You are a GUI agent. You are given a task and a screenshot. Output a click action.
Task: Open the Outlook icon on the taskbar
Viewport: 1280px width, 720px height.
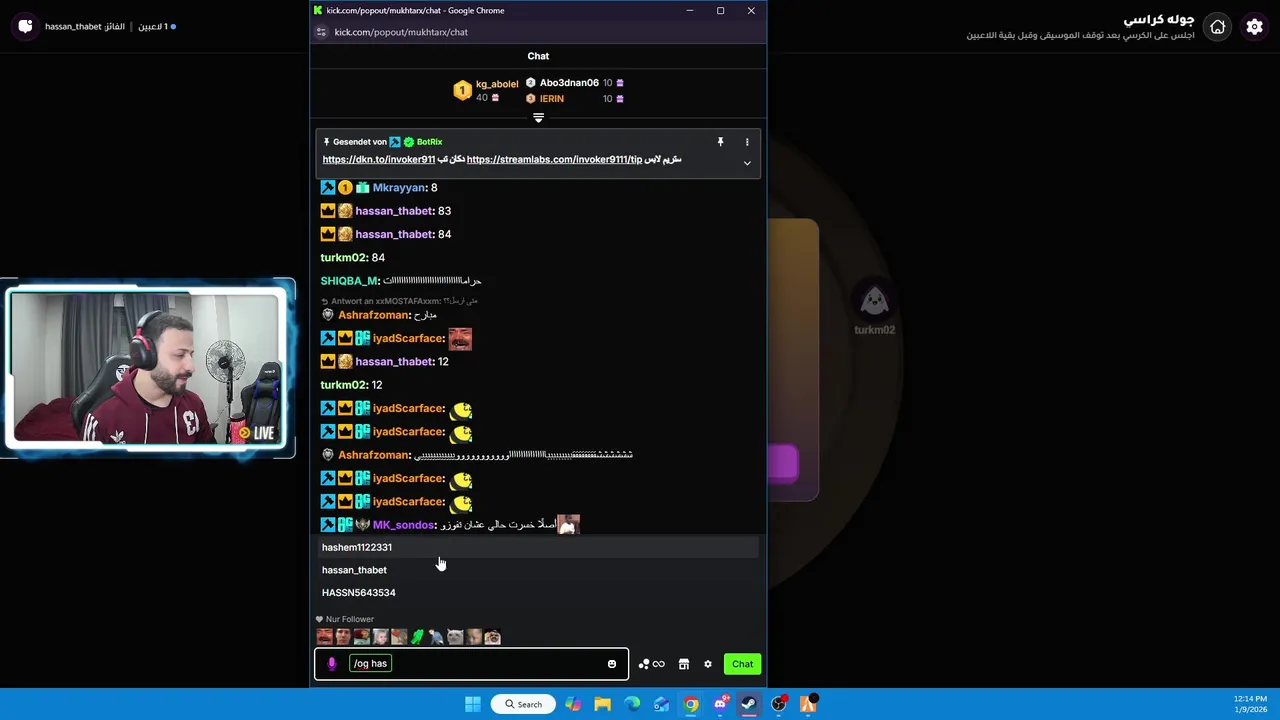[x=661, y=704]
